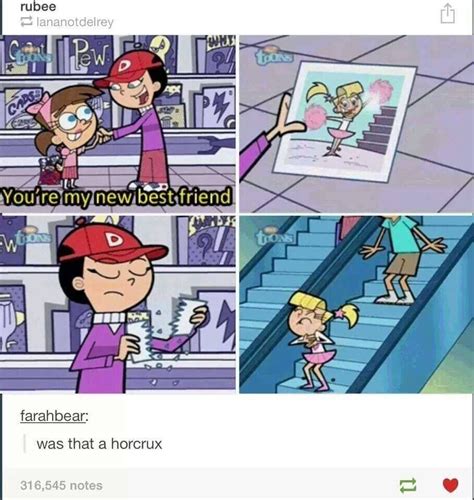
Task: Click the toons watermark in the photo panel
Action: [x=275, y=55]
